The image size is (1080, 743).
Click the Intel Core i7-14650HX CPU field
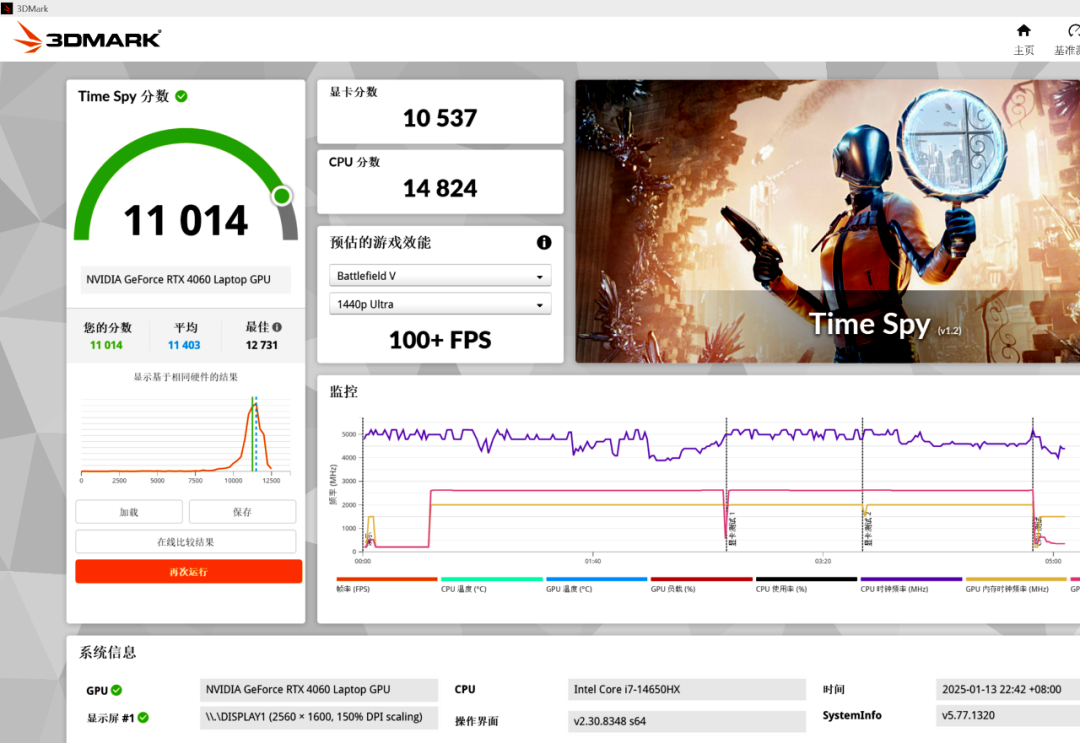[687, 689]
